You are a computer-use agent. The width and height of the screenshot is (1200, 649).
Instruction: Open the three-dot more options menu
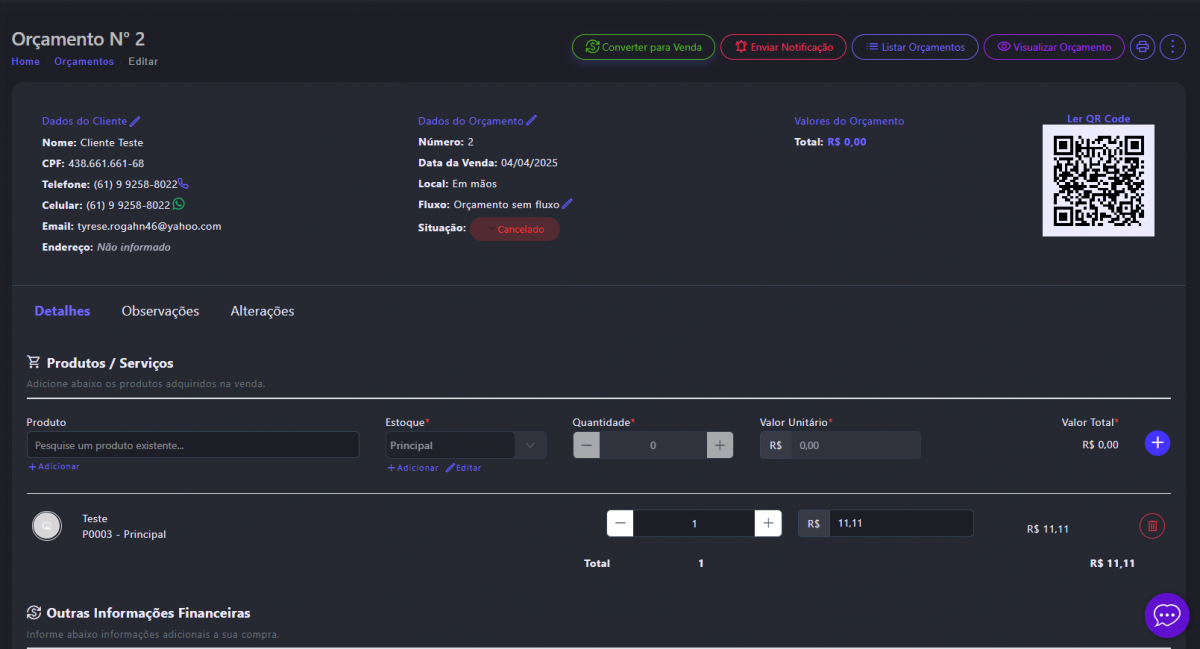(1171, 47)
